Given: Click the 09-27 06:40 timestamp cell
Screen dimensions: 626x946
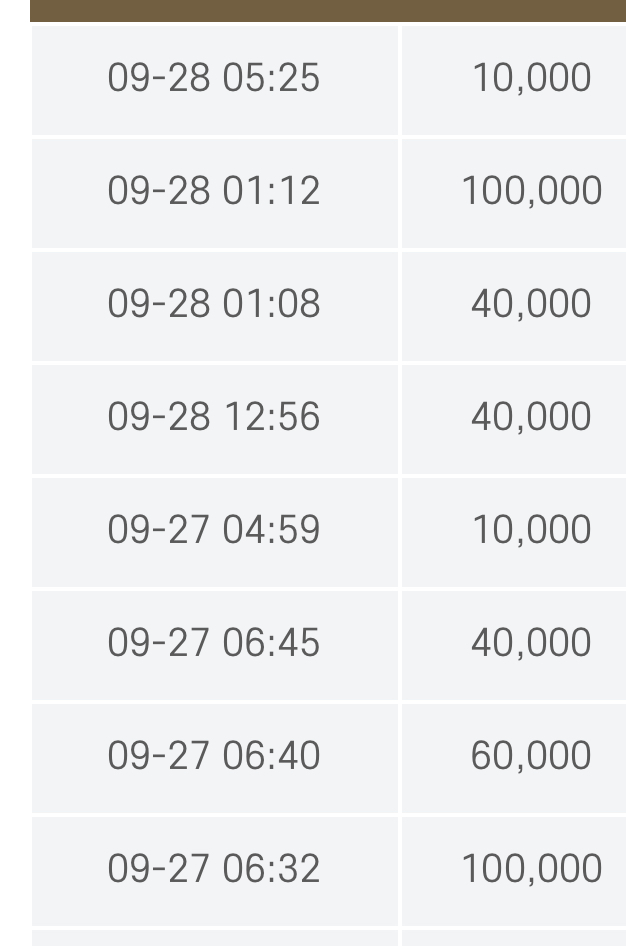Looking at the screenshot, I should click(214, 757).
